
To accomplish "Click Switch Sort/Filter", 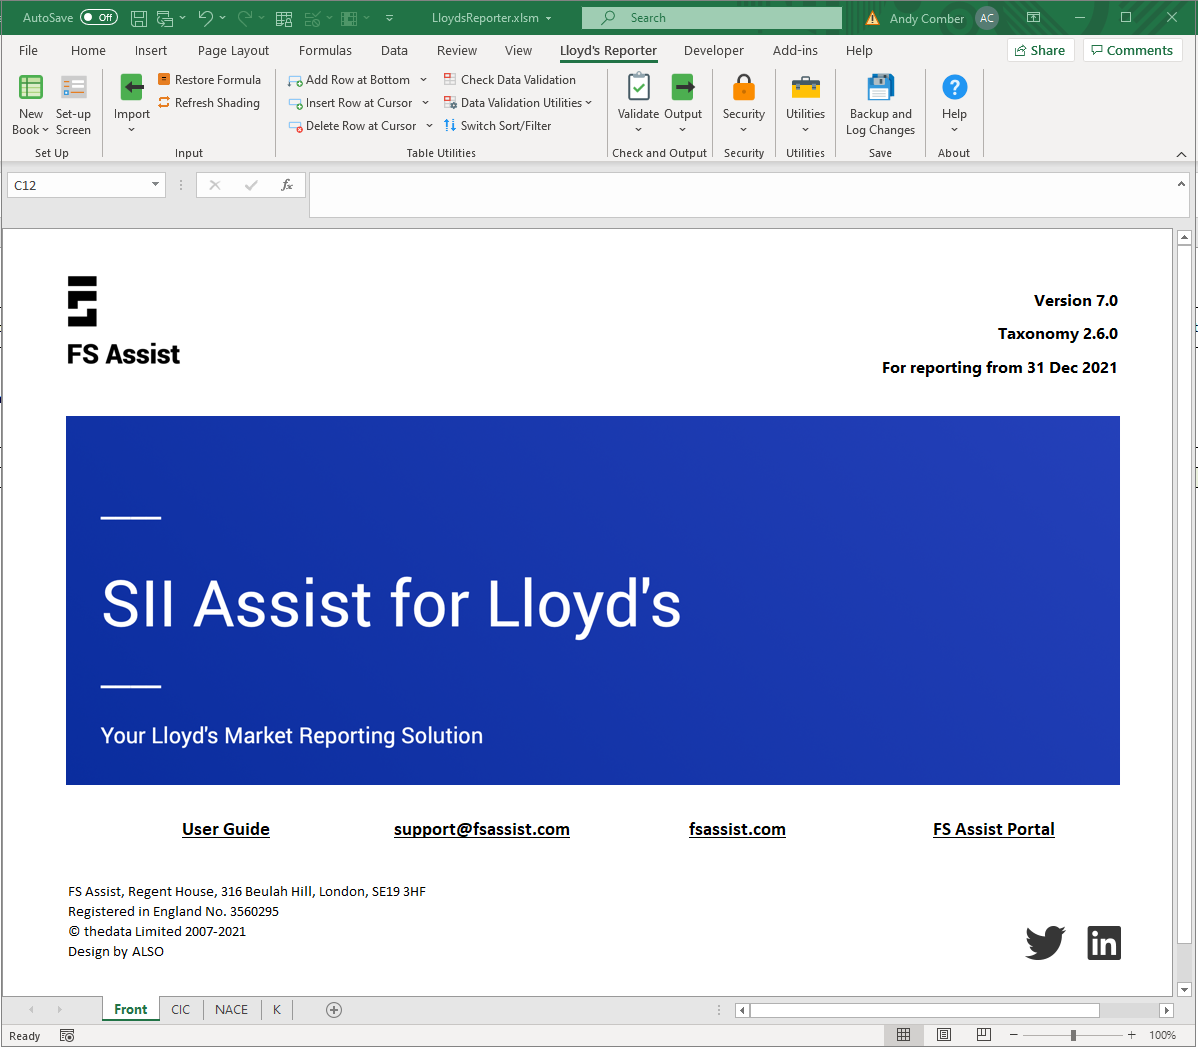I will (497, 125).
